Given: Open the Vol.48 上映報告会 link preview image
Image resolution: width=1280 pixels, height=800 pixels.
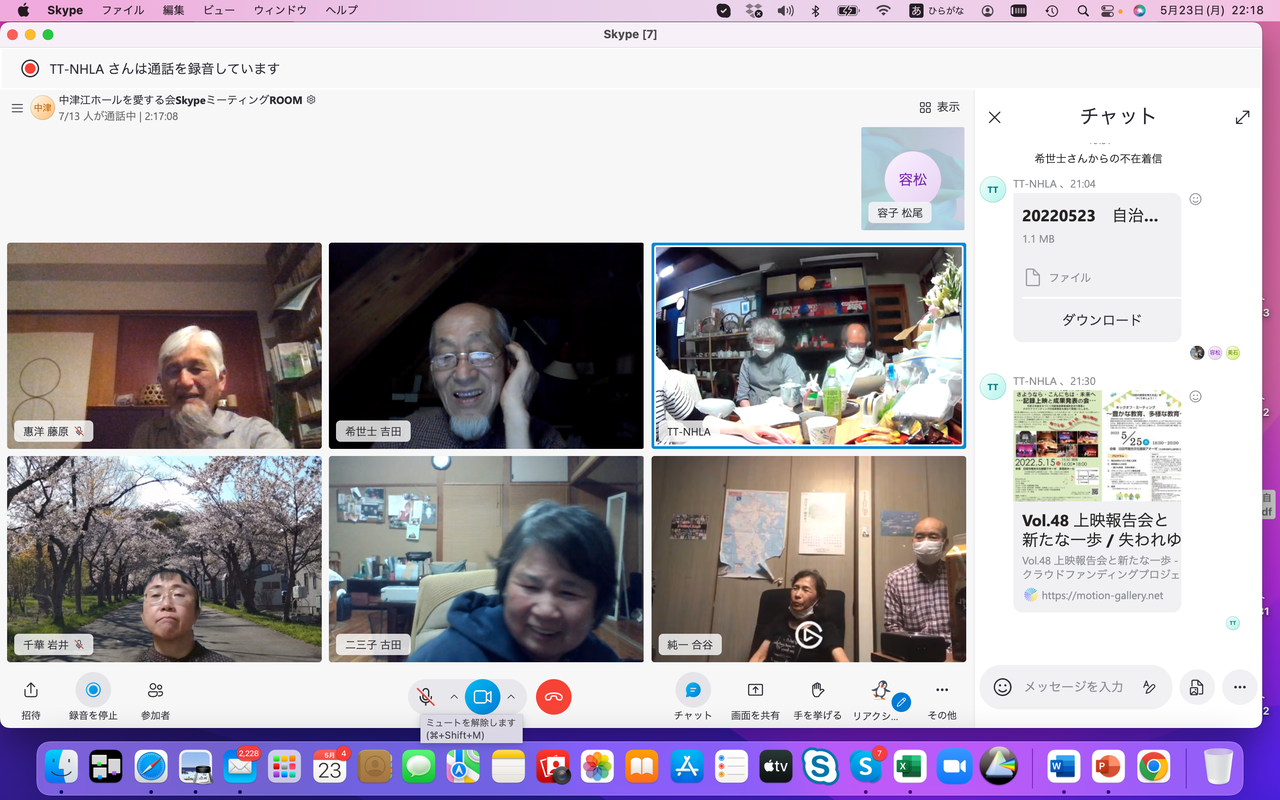Looking at the screenshot, I should click(x=1097, y=445).
